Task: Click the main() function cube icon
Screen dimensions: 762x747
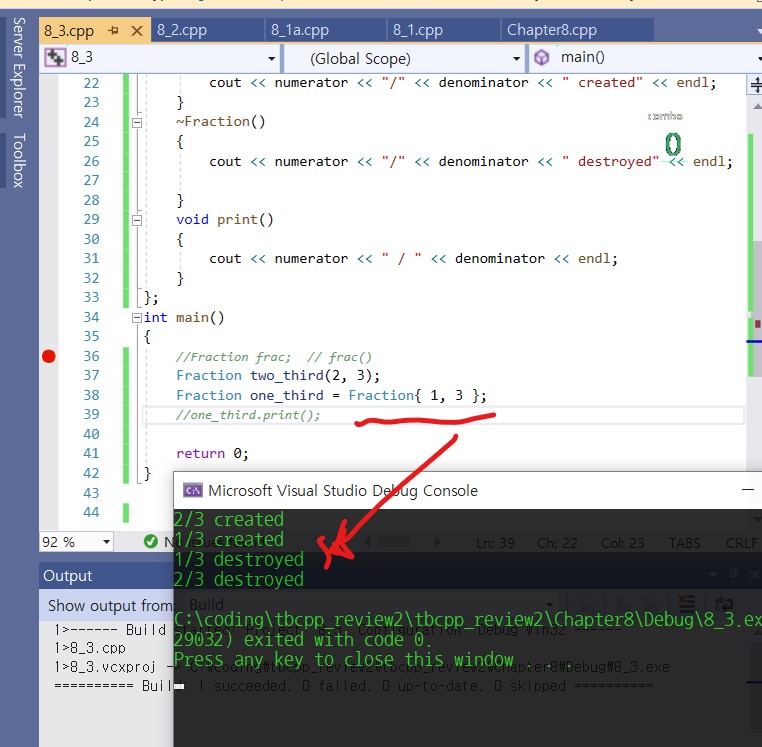Action: pos(542,58)
